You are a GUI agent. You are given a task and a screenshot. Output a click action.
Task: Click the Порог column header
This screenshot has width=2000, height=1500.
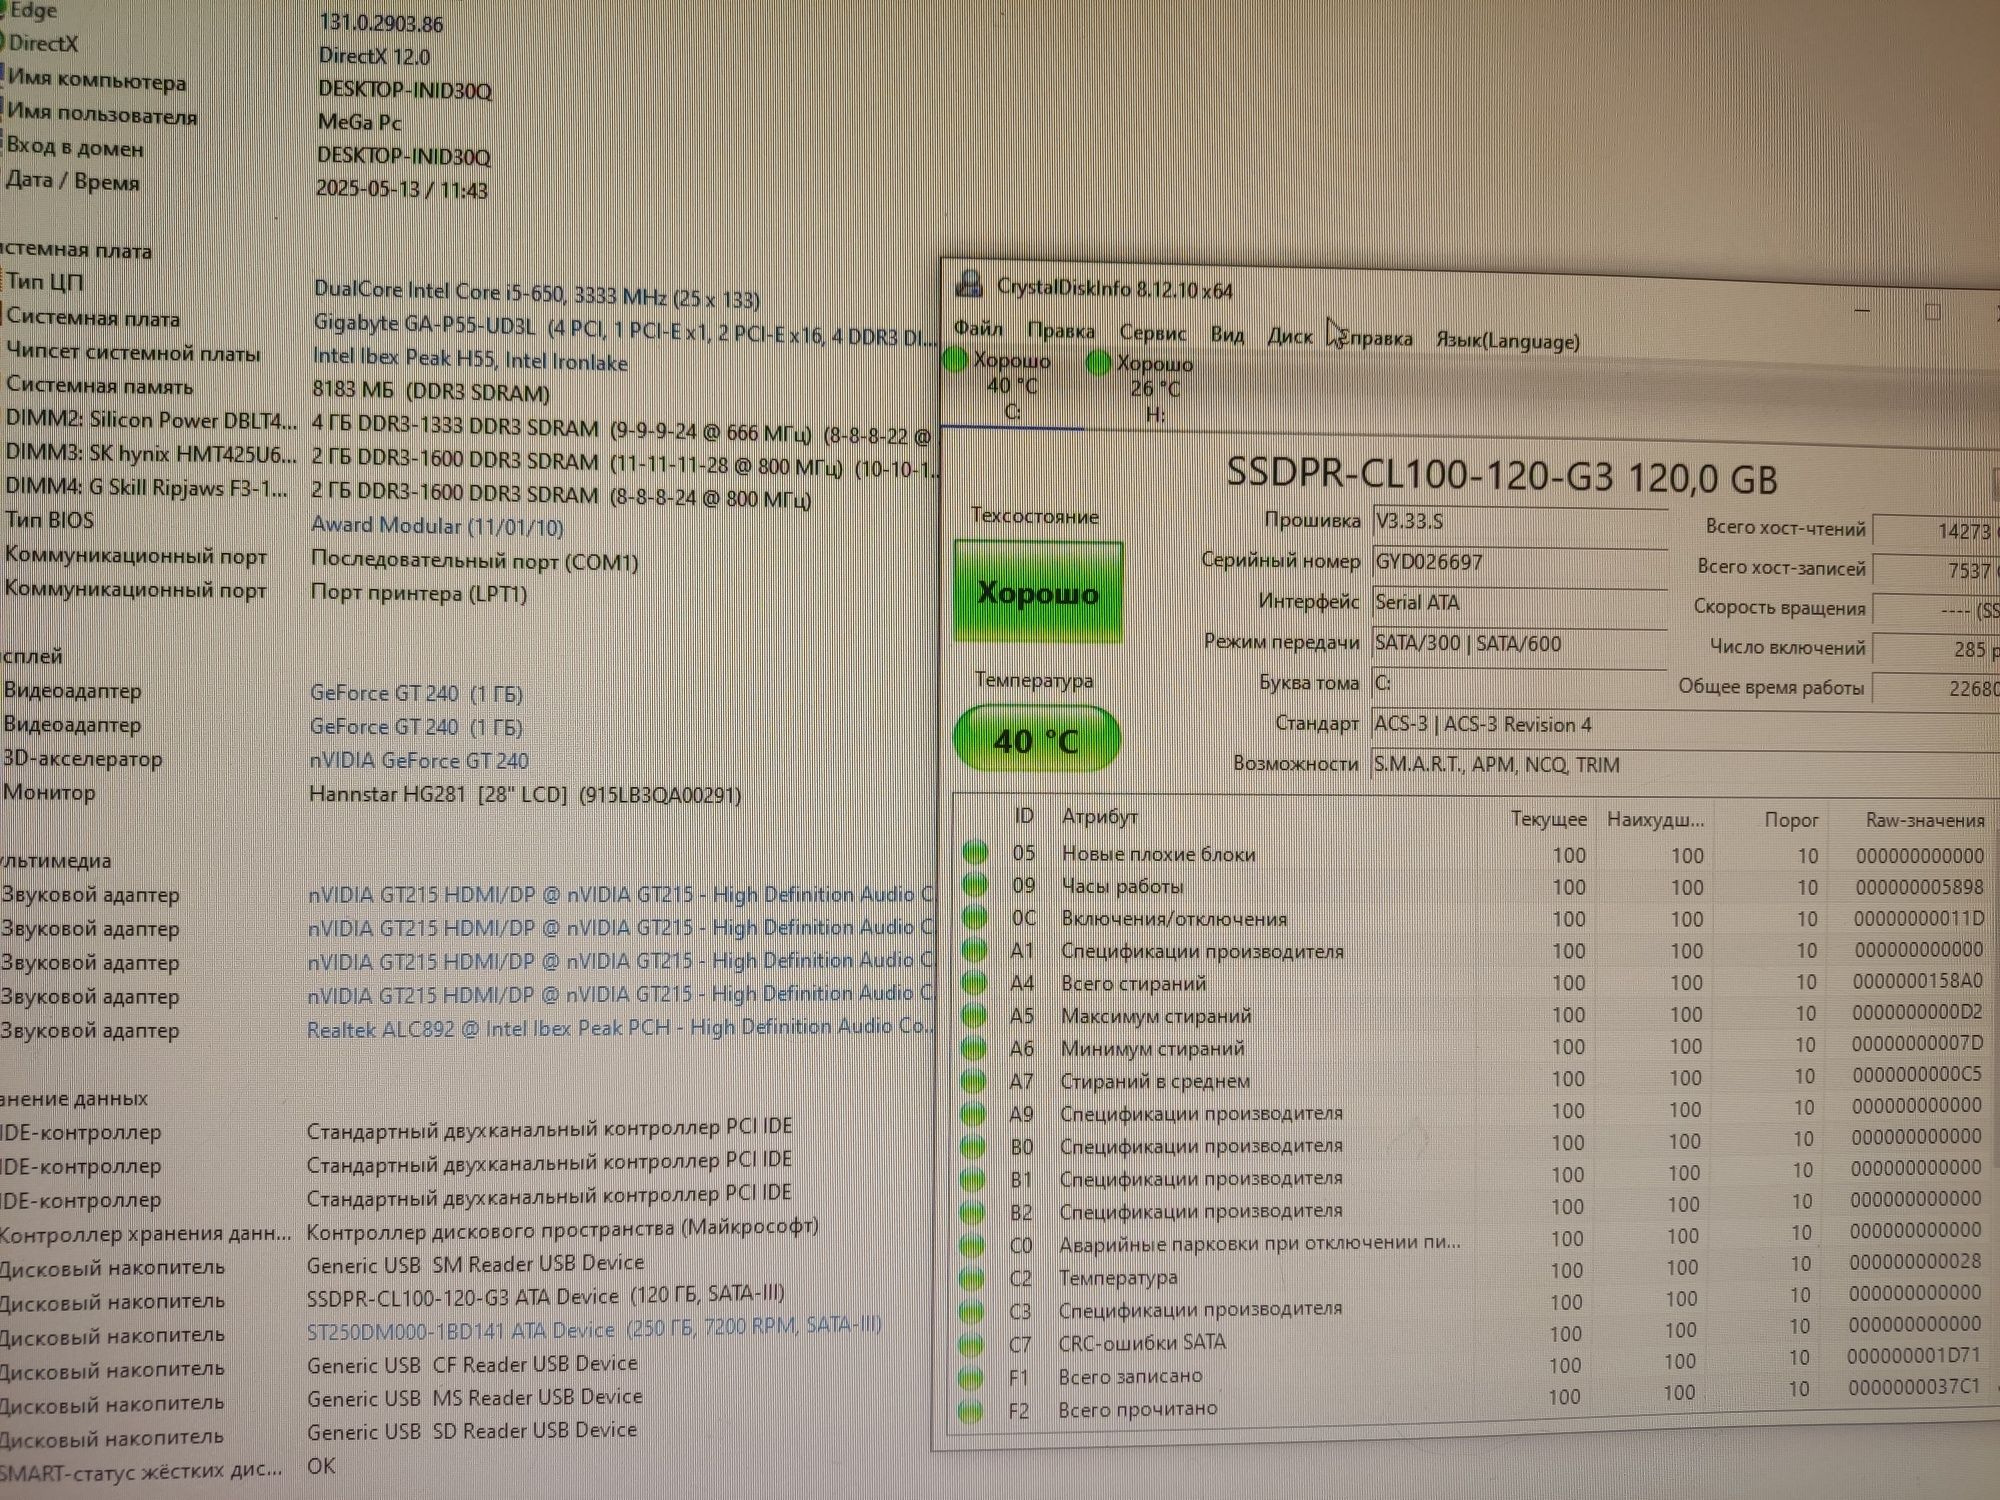1790,820
